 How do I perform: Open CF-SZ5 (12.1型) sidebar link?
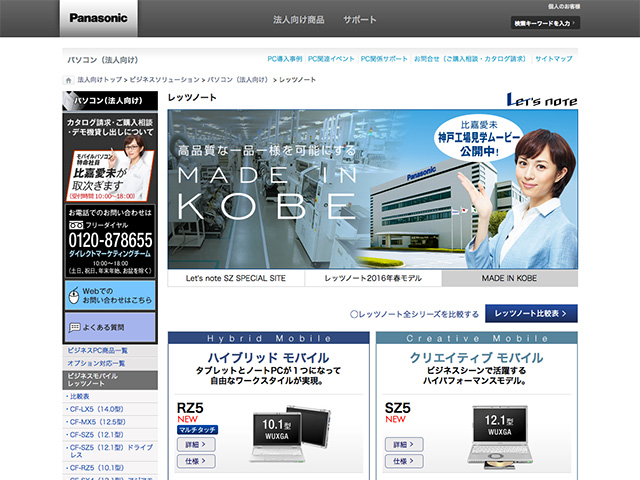(96, 435)
